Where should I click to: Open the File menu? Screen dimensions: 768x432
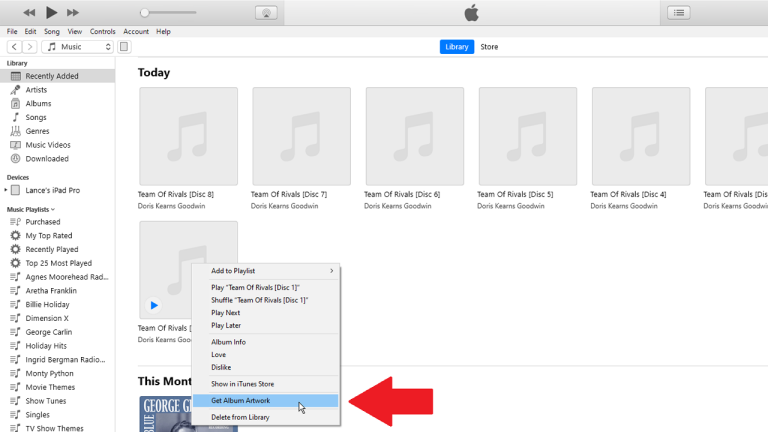coord(12,31)
